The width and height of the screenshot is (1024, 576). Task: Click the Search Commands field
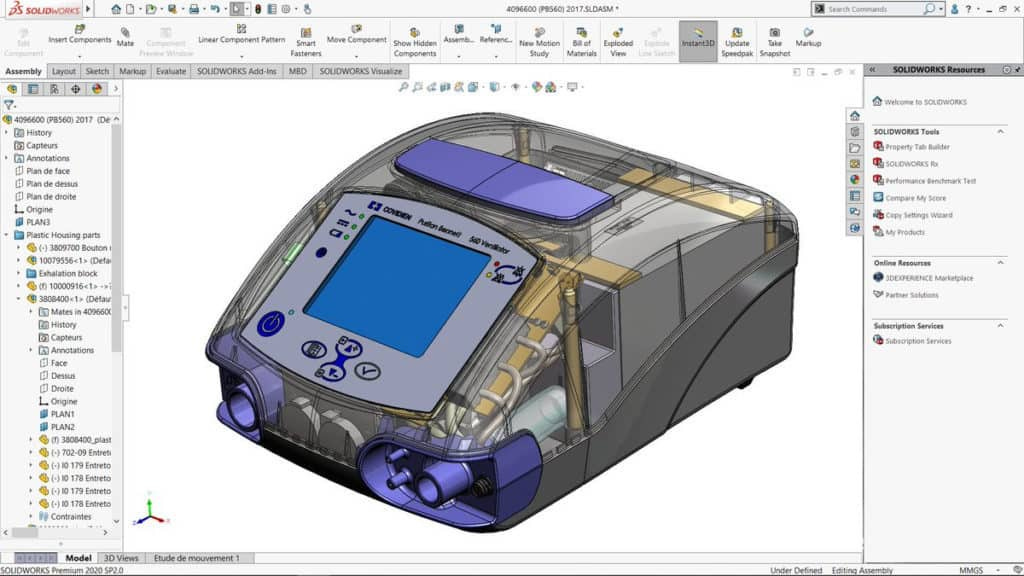click(872, 9)
